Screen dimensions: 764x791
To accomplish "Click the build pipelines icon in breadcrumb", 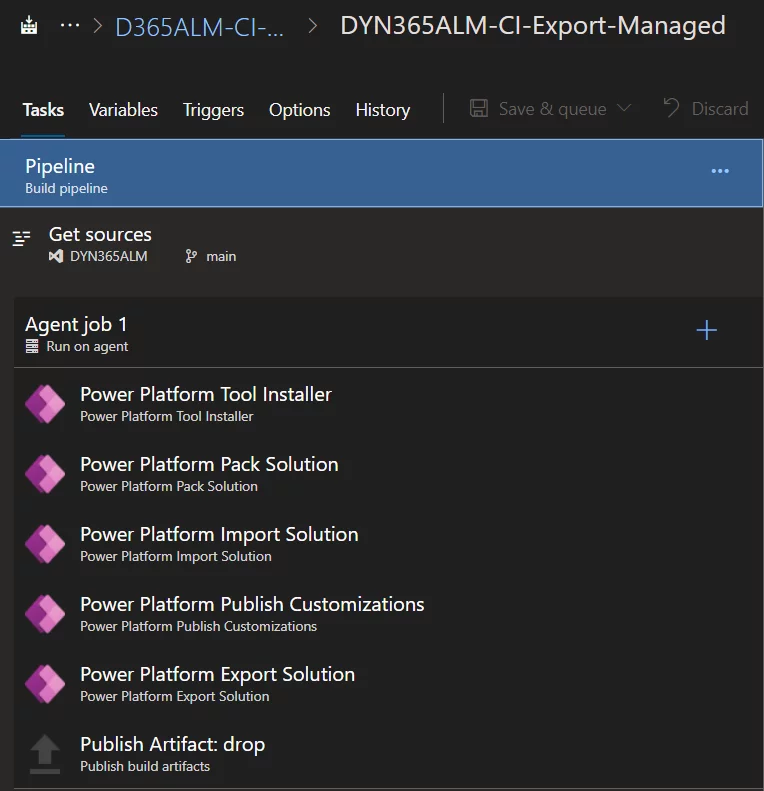I will point(29,25).
